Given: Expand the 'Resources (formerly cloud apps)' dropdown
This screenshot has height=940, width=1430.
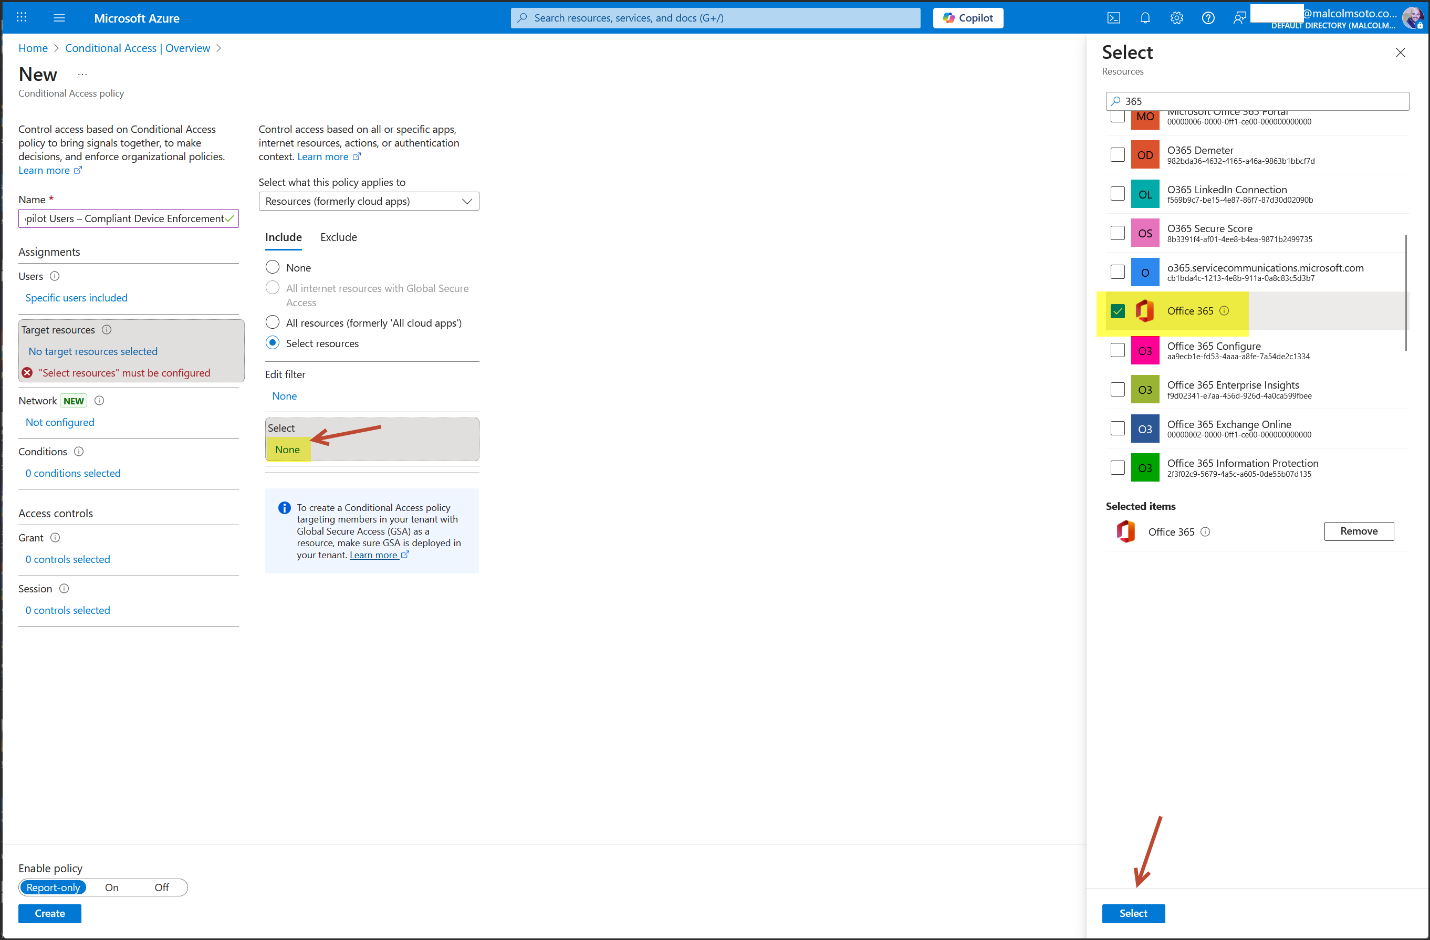Looking at the screenshot, I should 369,201.
